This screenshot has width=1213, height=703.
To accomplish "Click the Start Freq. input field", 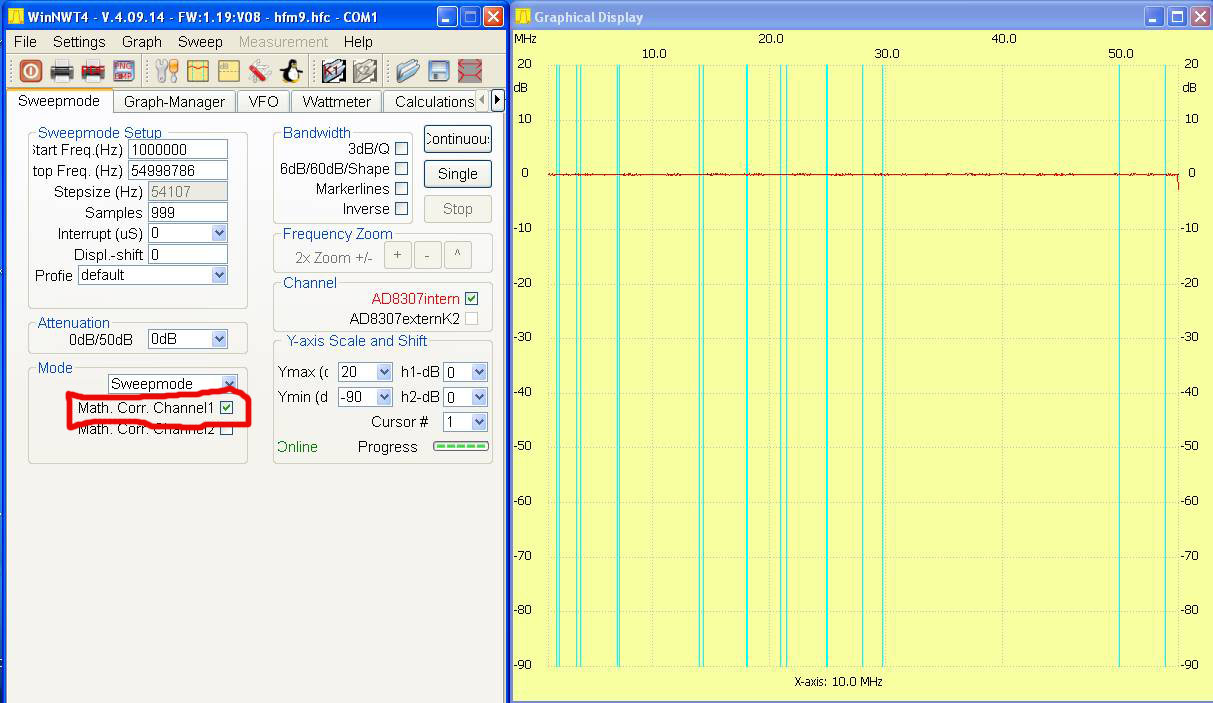I will click(177, 150).
